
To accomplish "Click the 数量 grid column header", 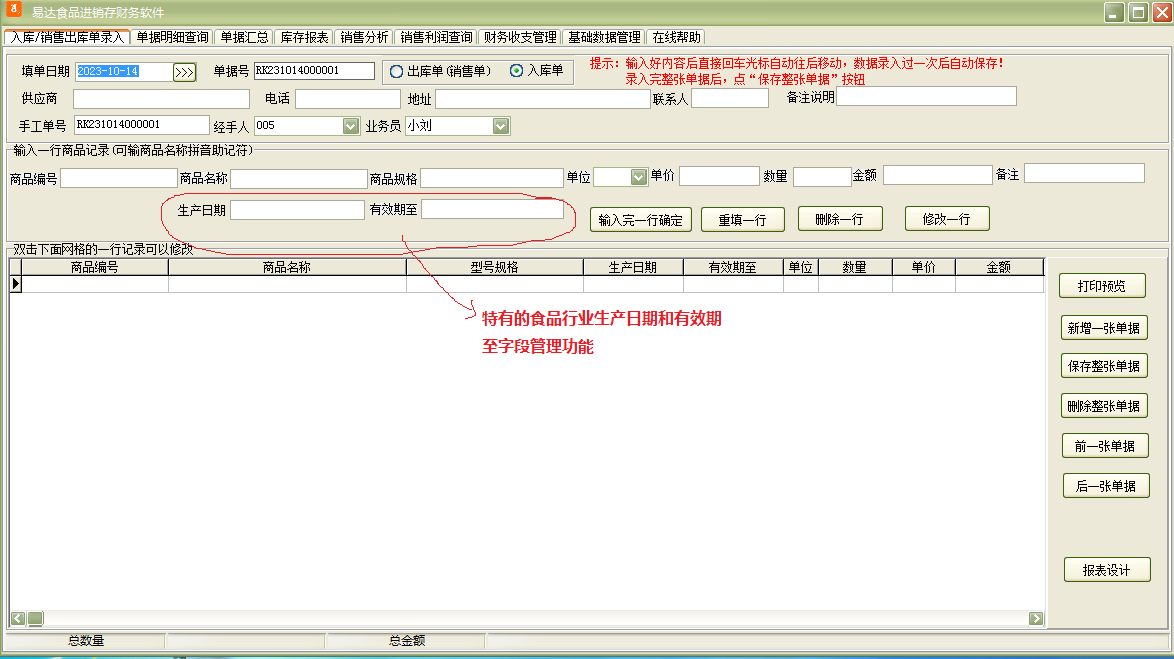I will pos(854,267).
